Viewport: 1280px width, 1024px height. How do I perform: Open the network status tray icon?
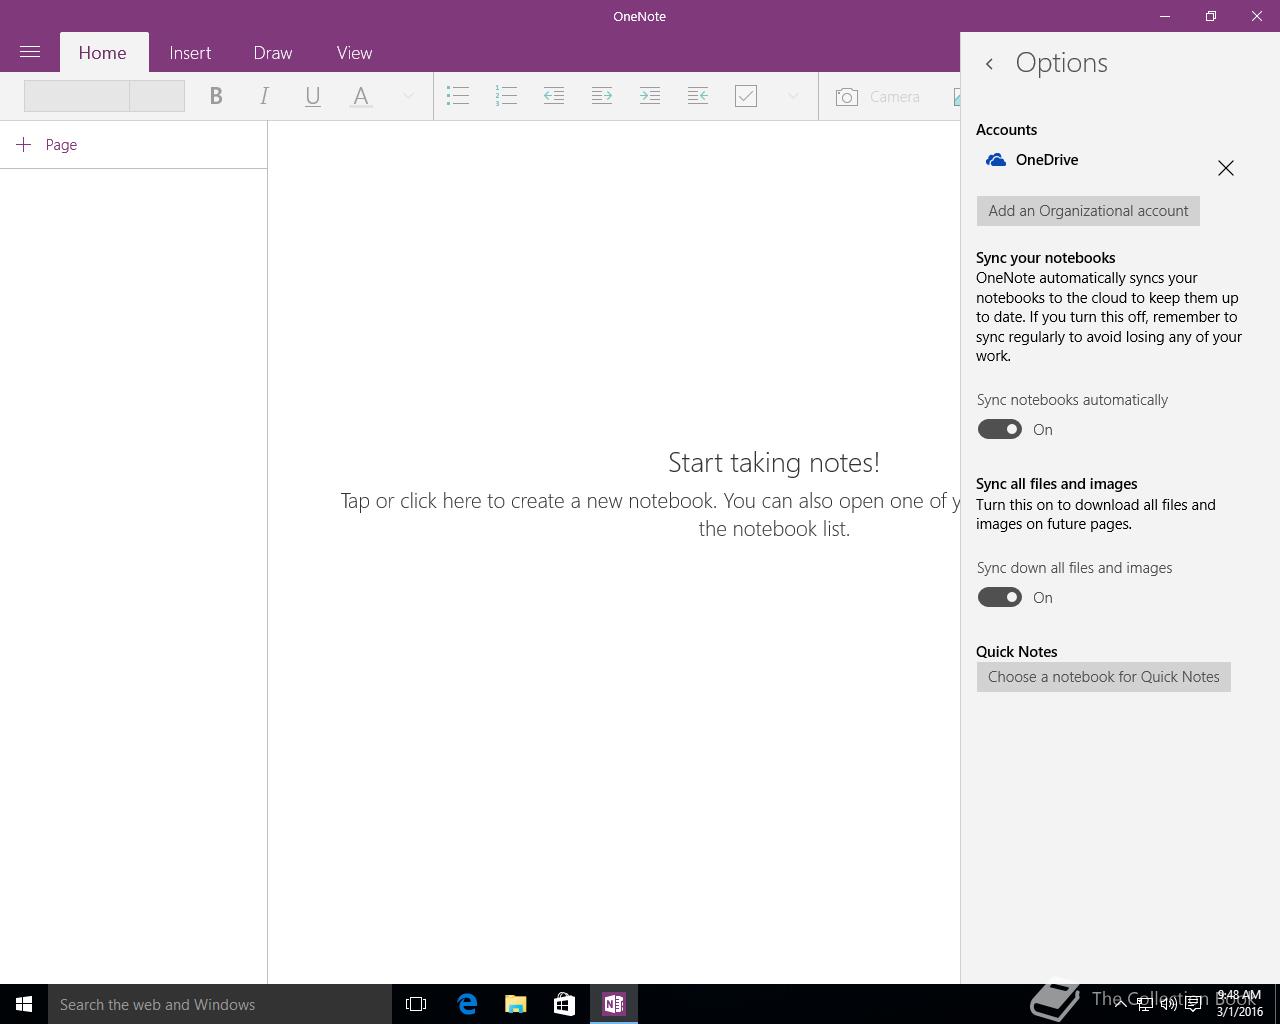pyautogui.click(x=1145, y=1004)
